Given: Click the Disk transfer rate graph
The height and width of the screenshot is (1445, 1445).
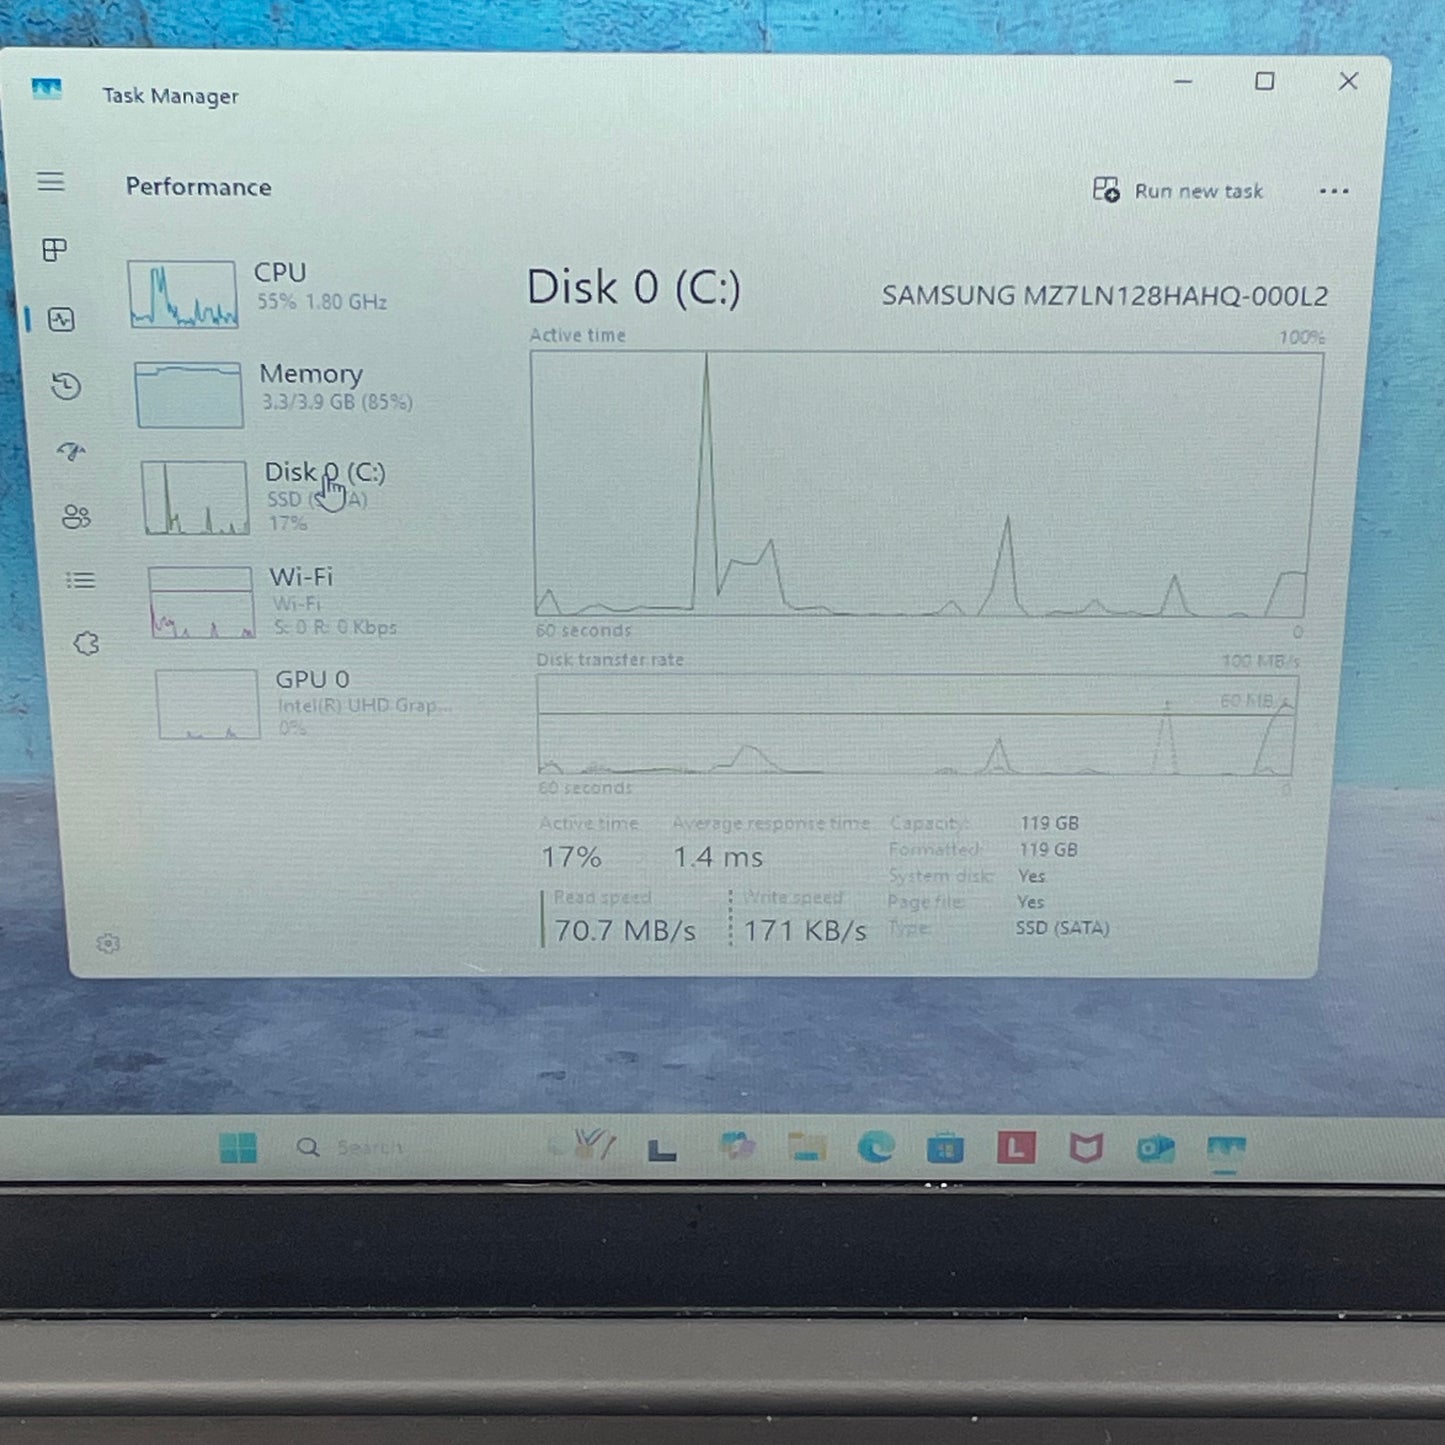Looking at the screenshot, I should [x=917, y=725].
